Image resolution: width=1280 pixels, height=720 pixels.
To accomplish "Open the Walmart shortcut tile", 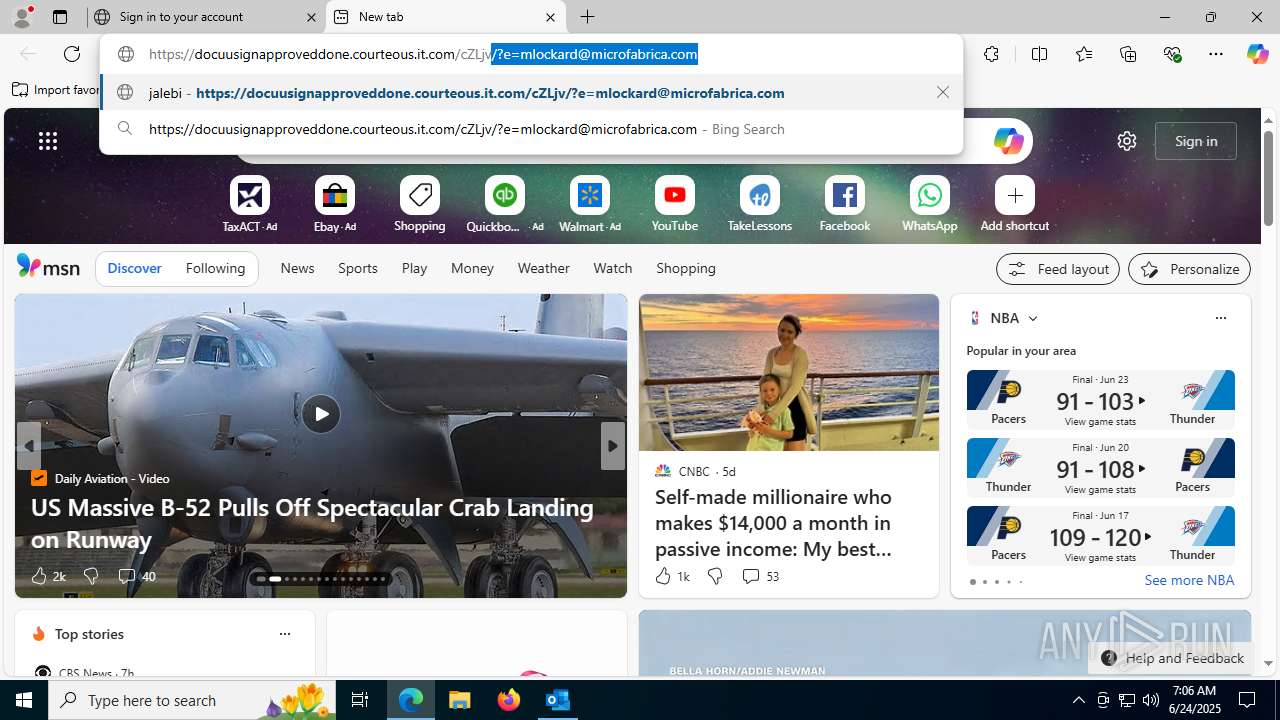I will (590, 205).
